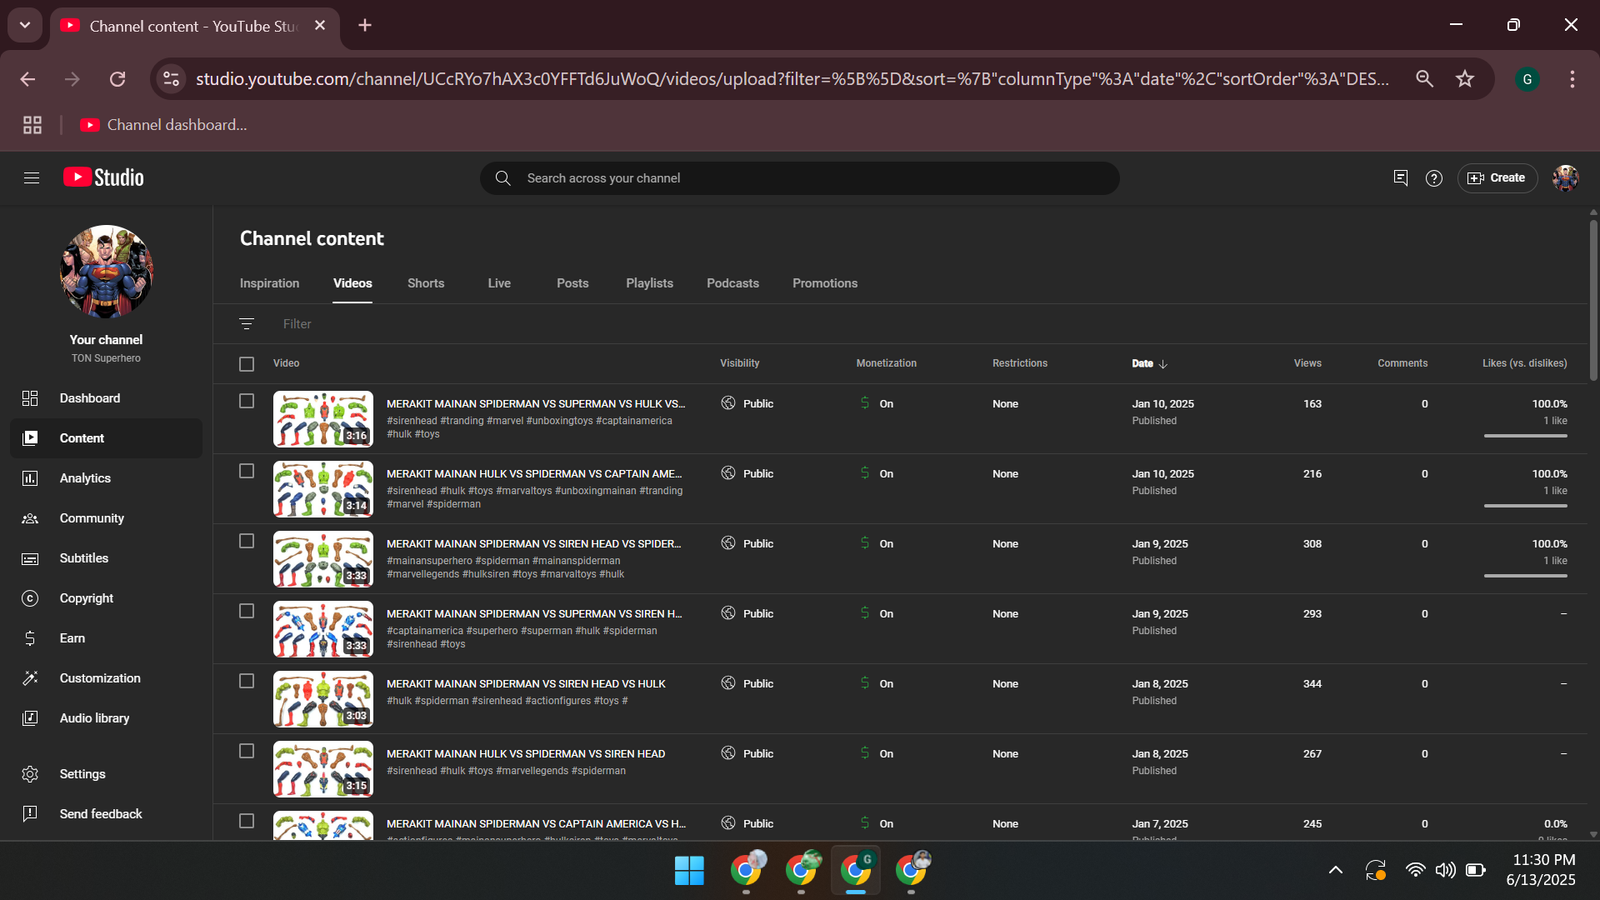Screen dimensions: 1600x900
Task: Check the SPIDERMAN VS SIREN HEAD VS SPIDER video box
Action: 247,541
